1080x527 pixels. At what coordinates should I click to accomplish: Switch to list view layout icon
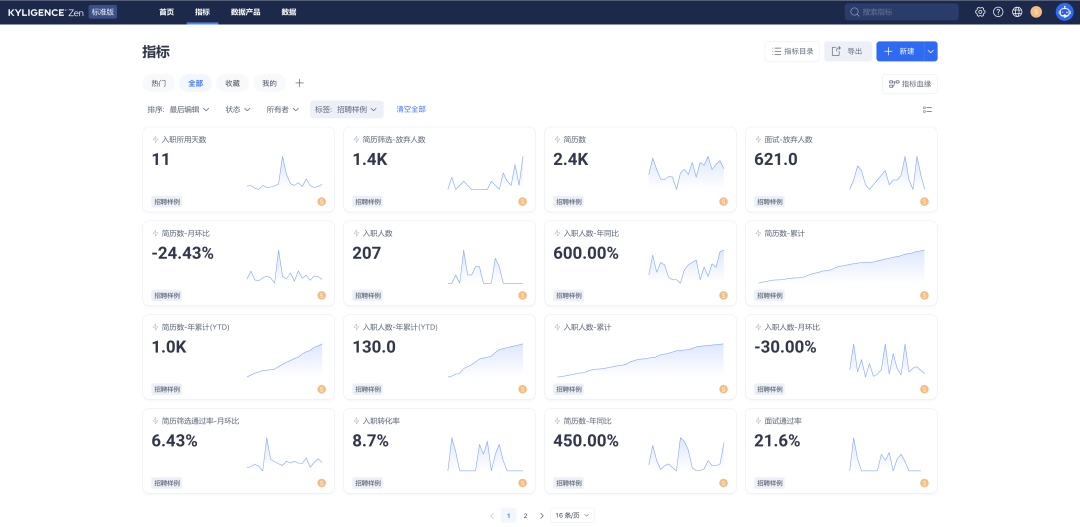[x=927, y=110]
